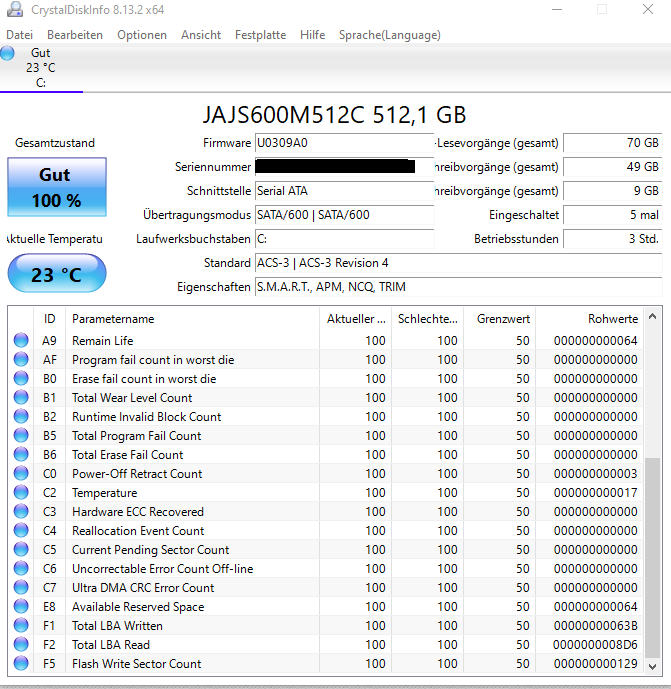Click status orb beside Total Wear Level Count
The height and width of the screenshot is (689, 671).
click(x=21, y=397)
